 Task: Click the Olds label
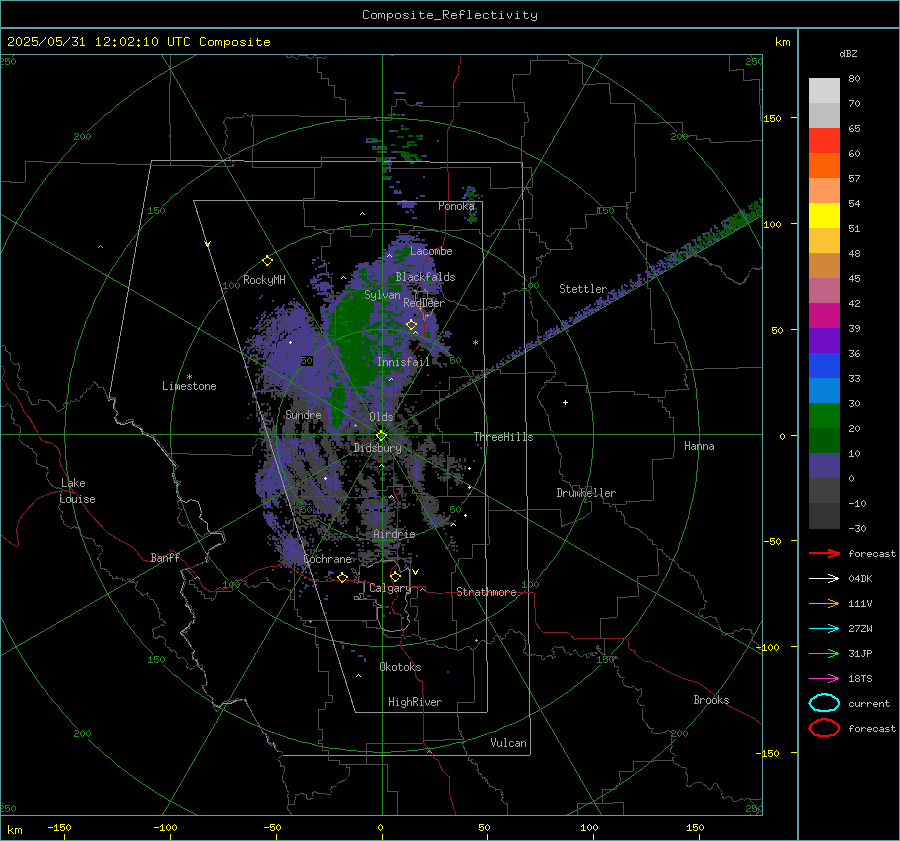(381, 417)
